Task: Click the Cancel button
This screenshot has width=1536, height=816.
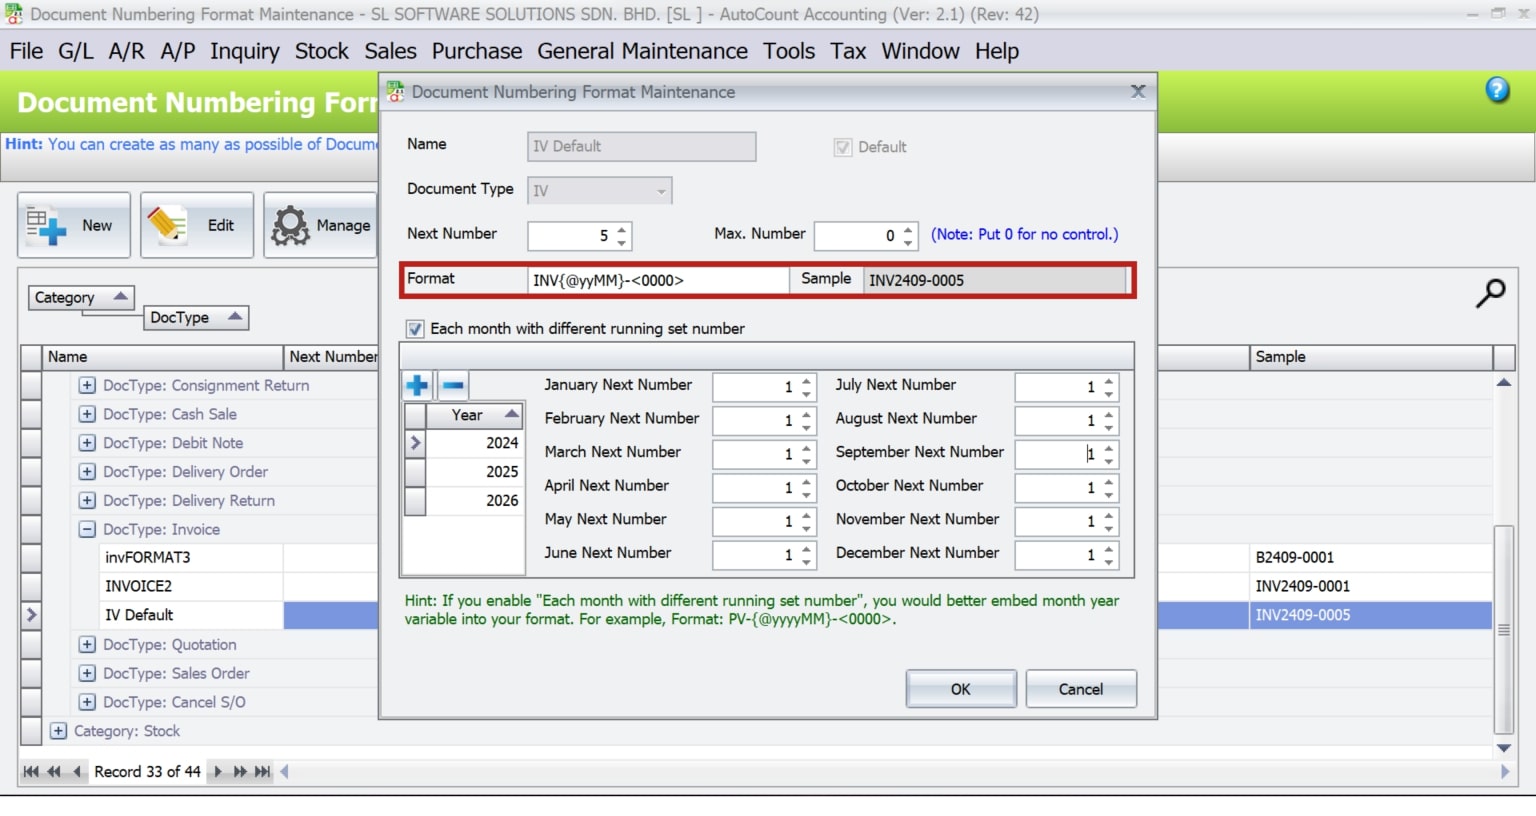Action: [x=1080, y=689]
